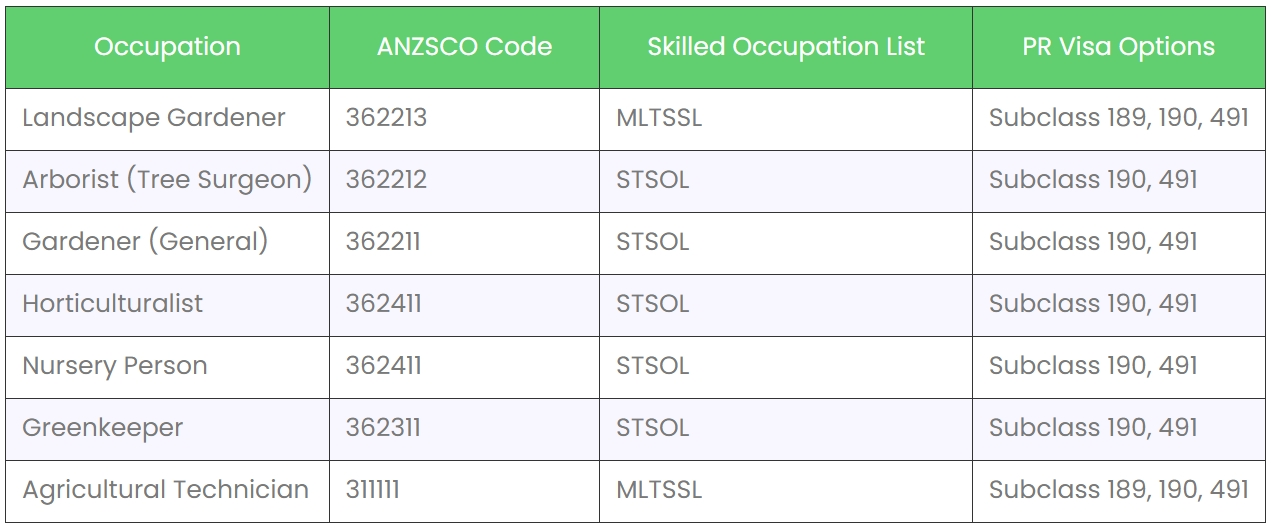Select STSOL in the Greenkeeper row
Image resolution: width=1271 pixels, height=529 pixels.
[x=652, y=428]
